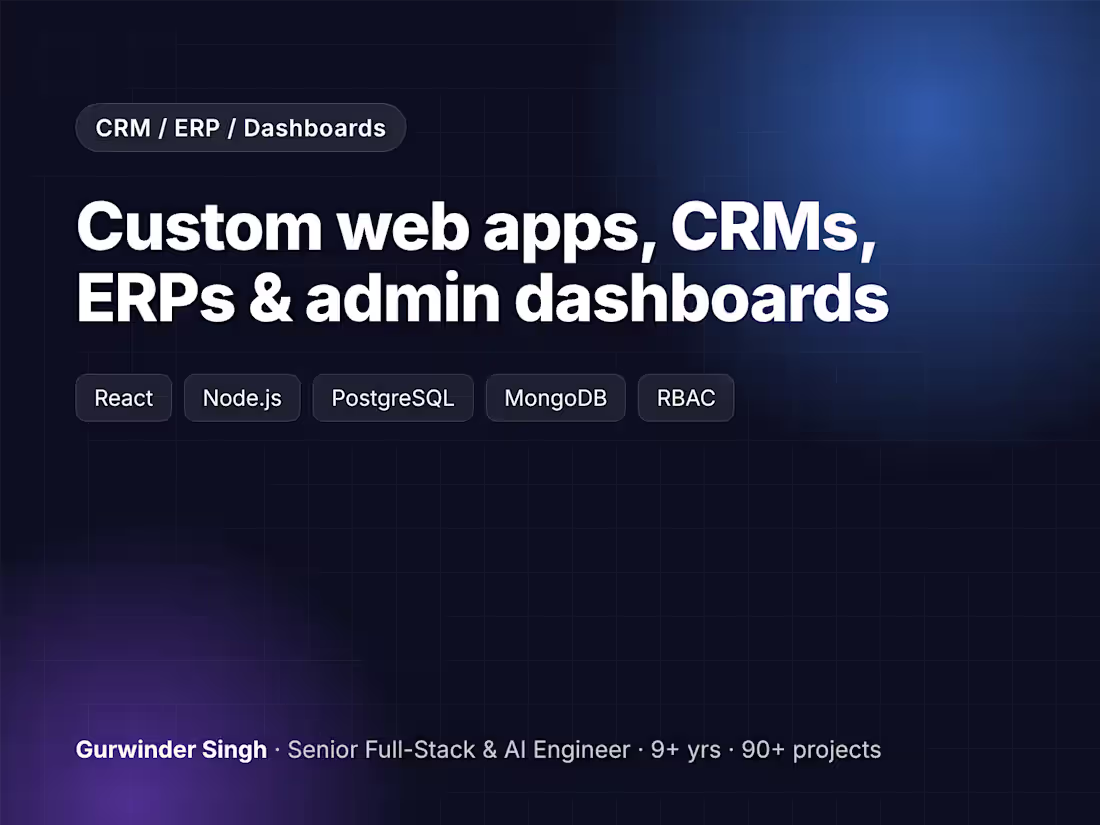
Task: Select the Node.js tag
Action: (x=242, y=398)
